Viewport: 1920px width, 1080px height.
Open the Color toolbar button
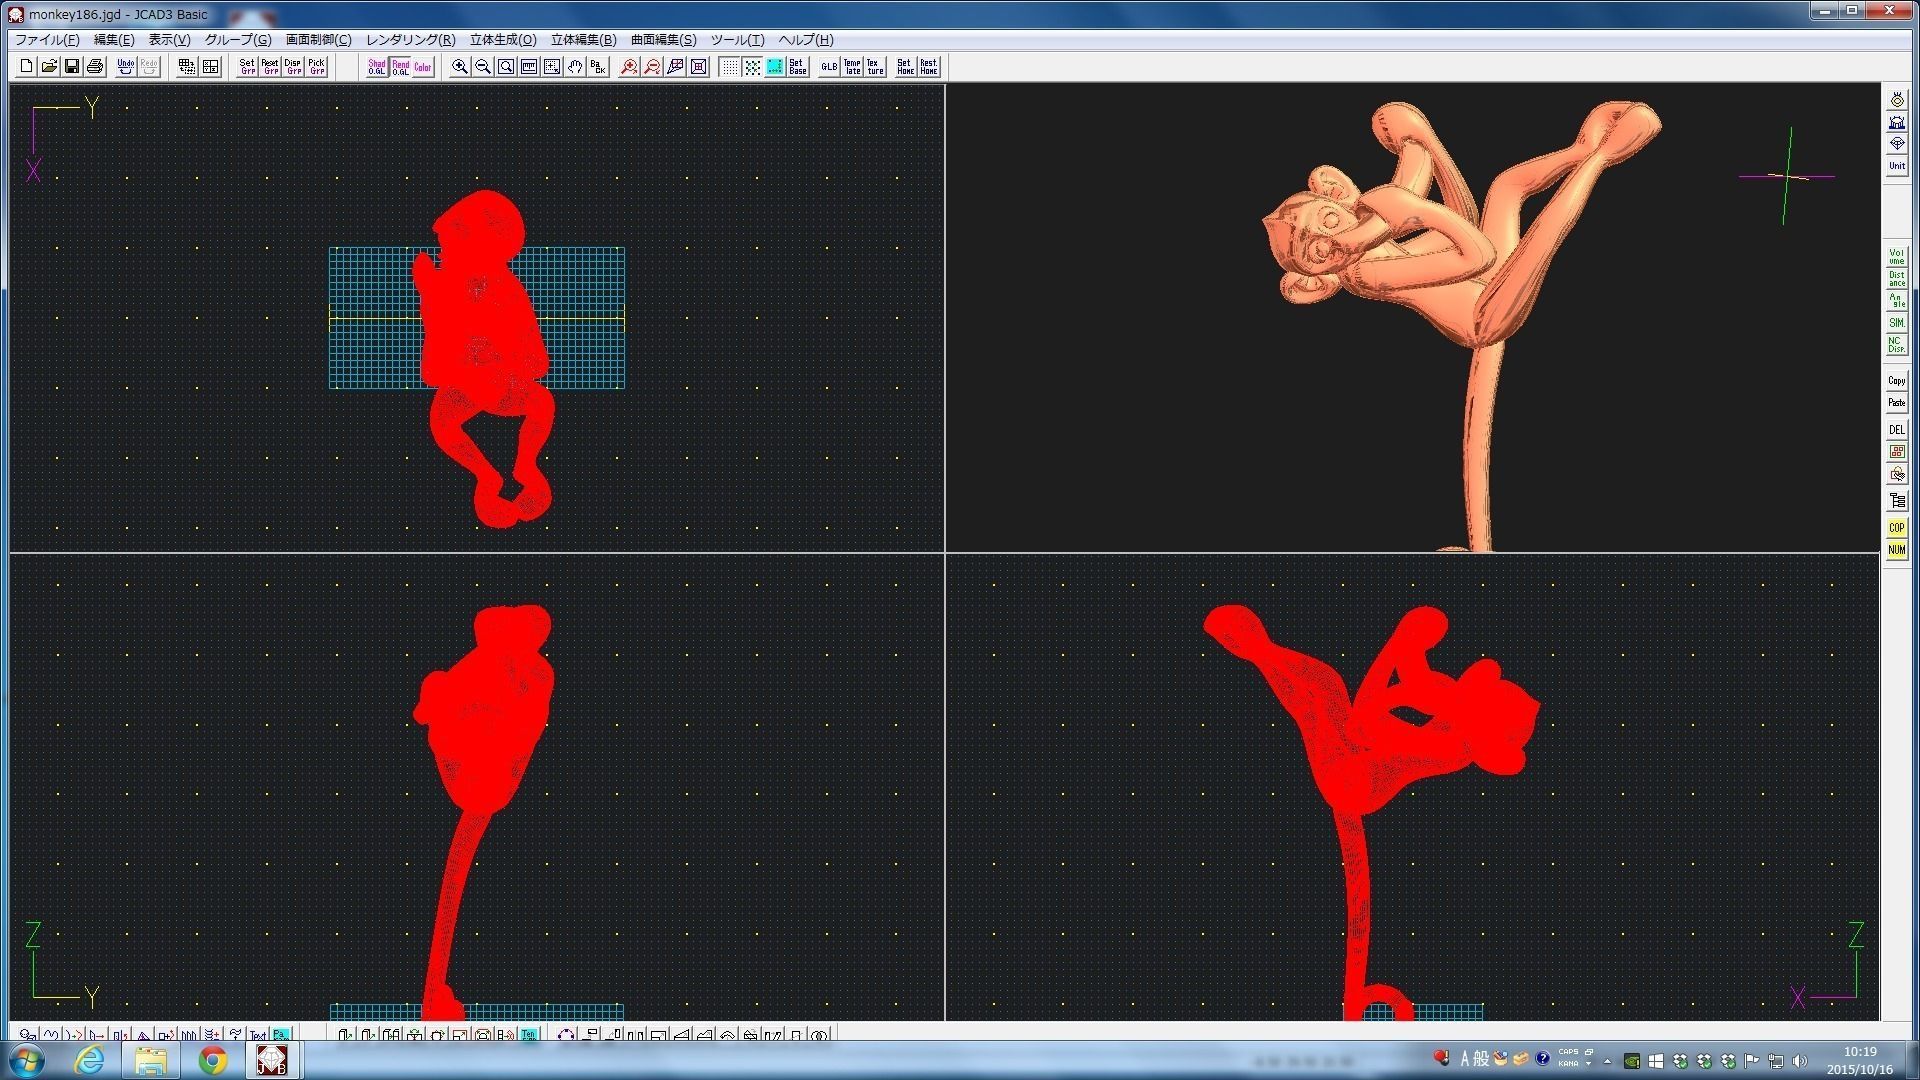(423, 67)
